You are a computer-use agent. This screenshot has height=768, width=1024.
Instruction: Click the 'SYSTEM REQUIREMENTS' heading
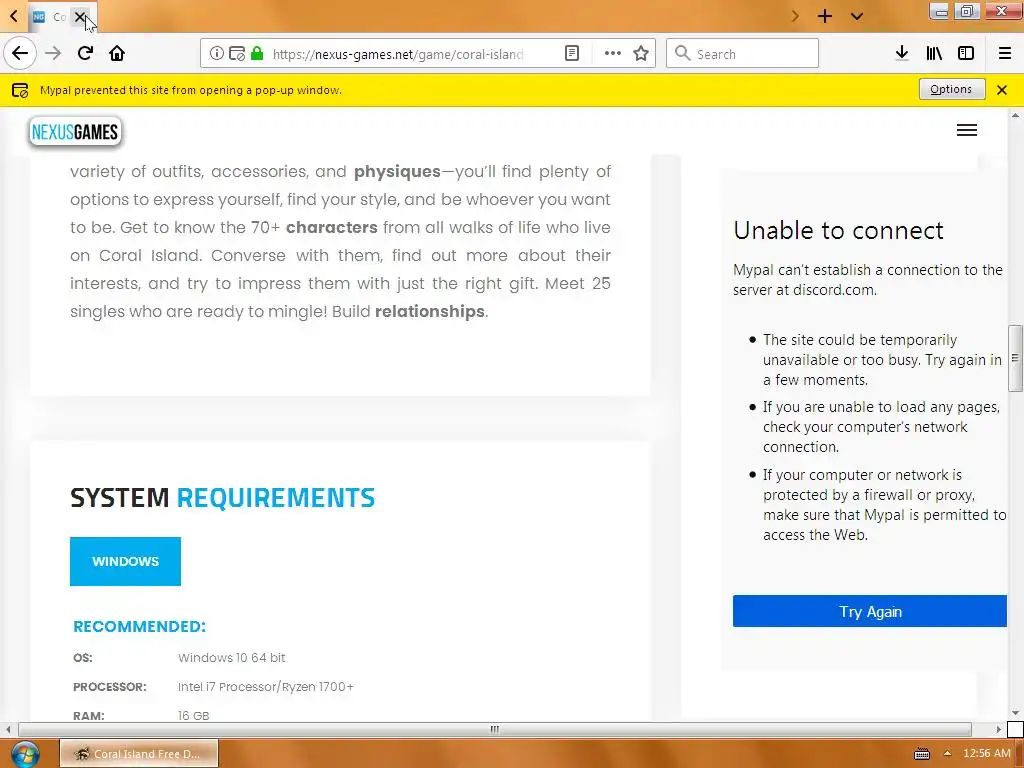[x=223, y=498]
